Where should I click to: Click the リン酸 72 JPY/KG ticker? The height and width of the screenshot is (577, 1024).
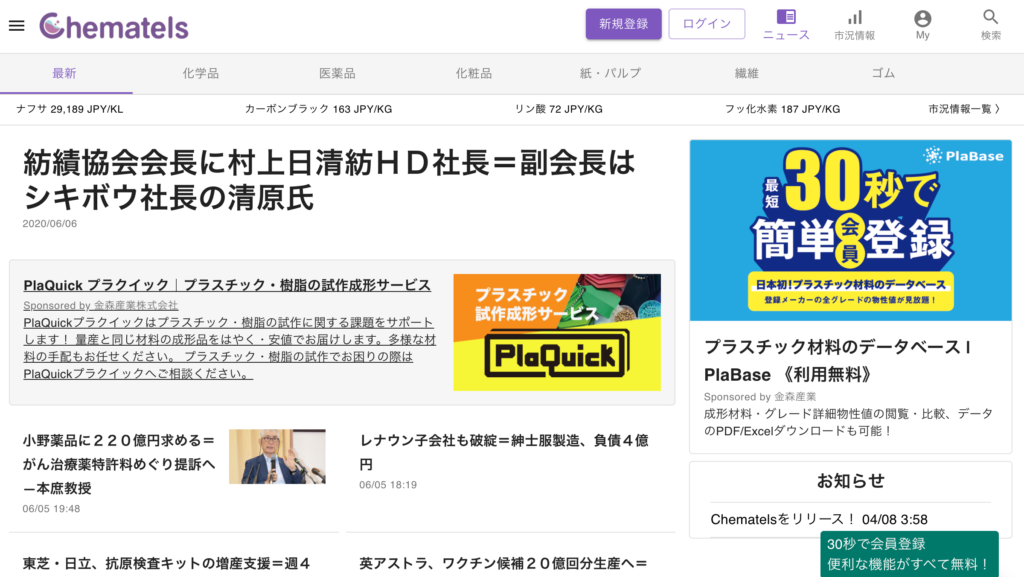pyautogui.click(x=558, y=110)
